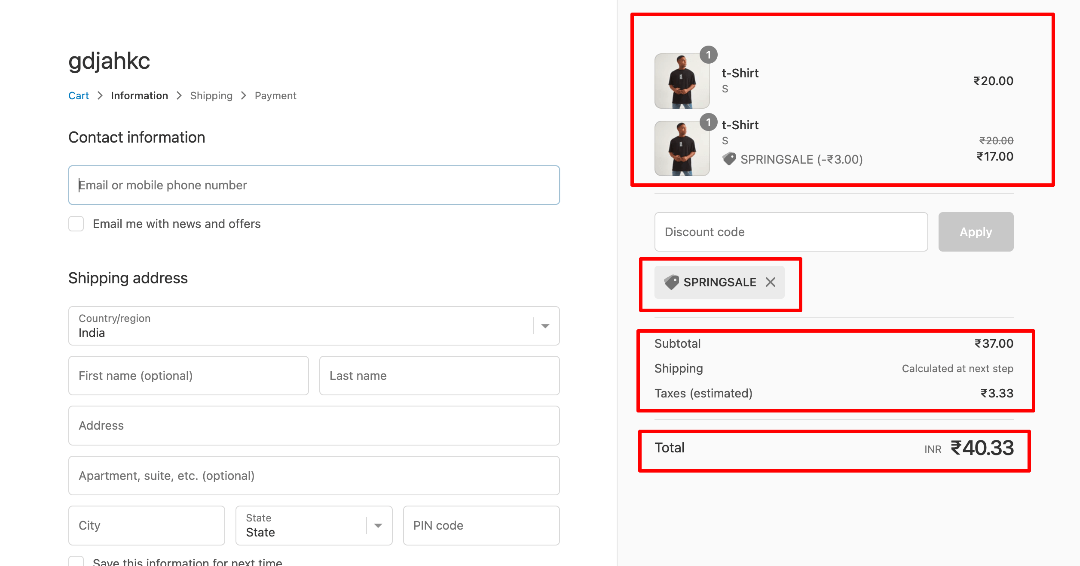Click the Contact information heading
The height and width of the screenshot is (566, 1080).
click(136, 138)
